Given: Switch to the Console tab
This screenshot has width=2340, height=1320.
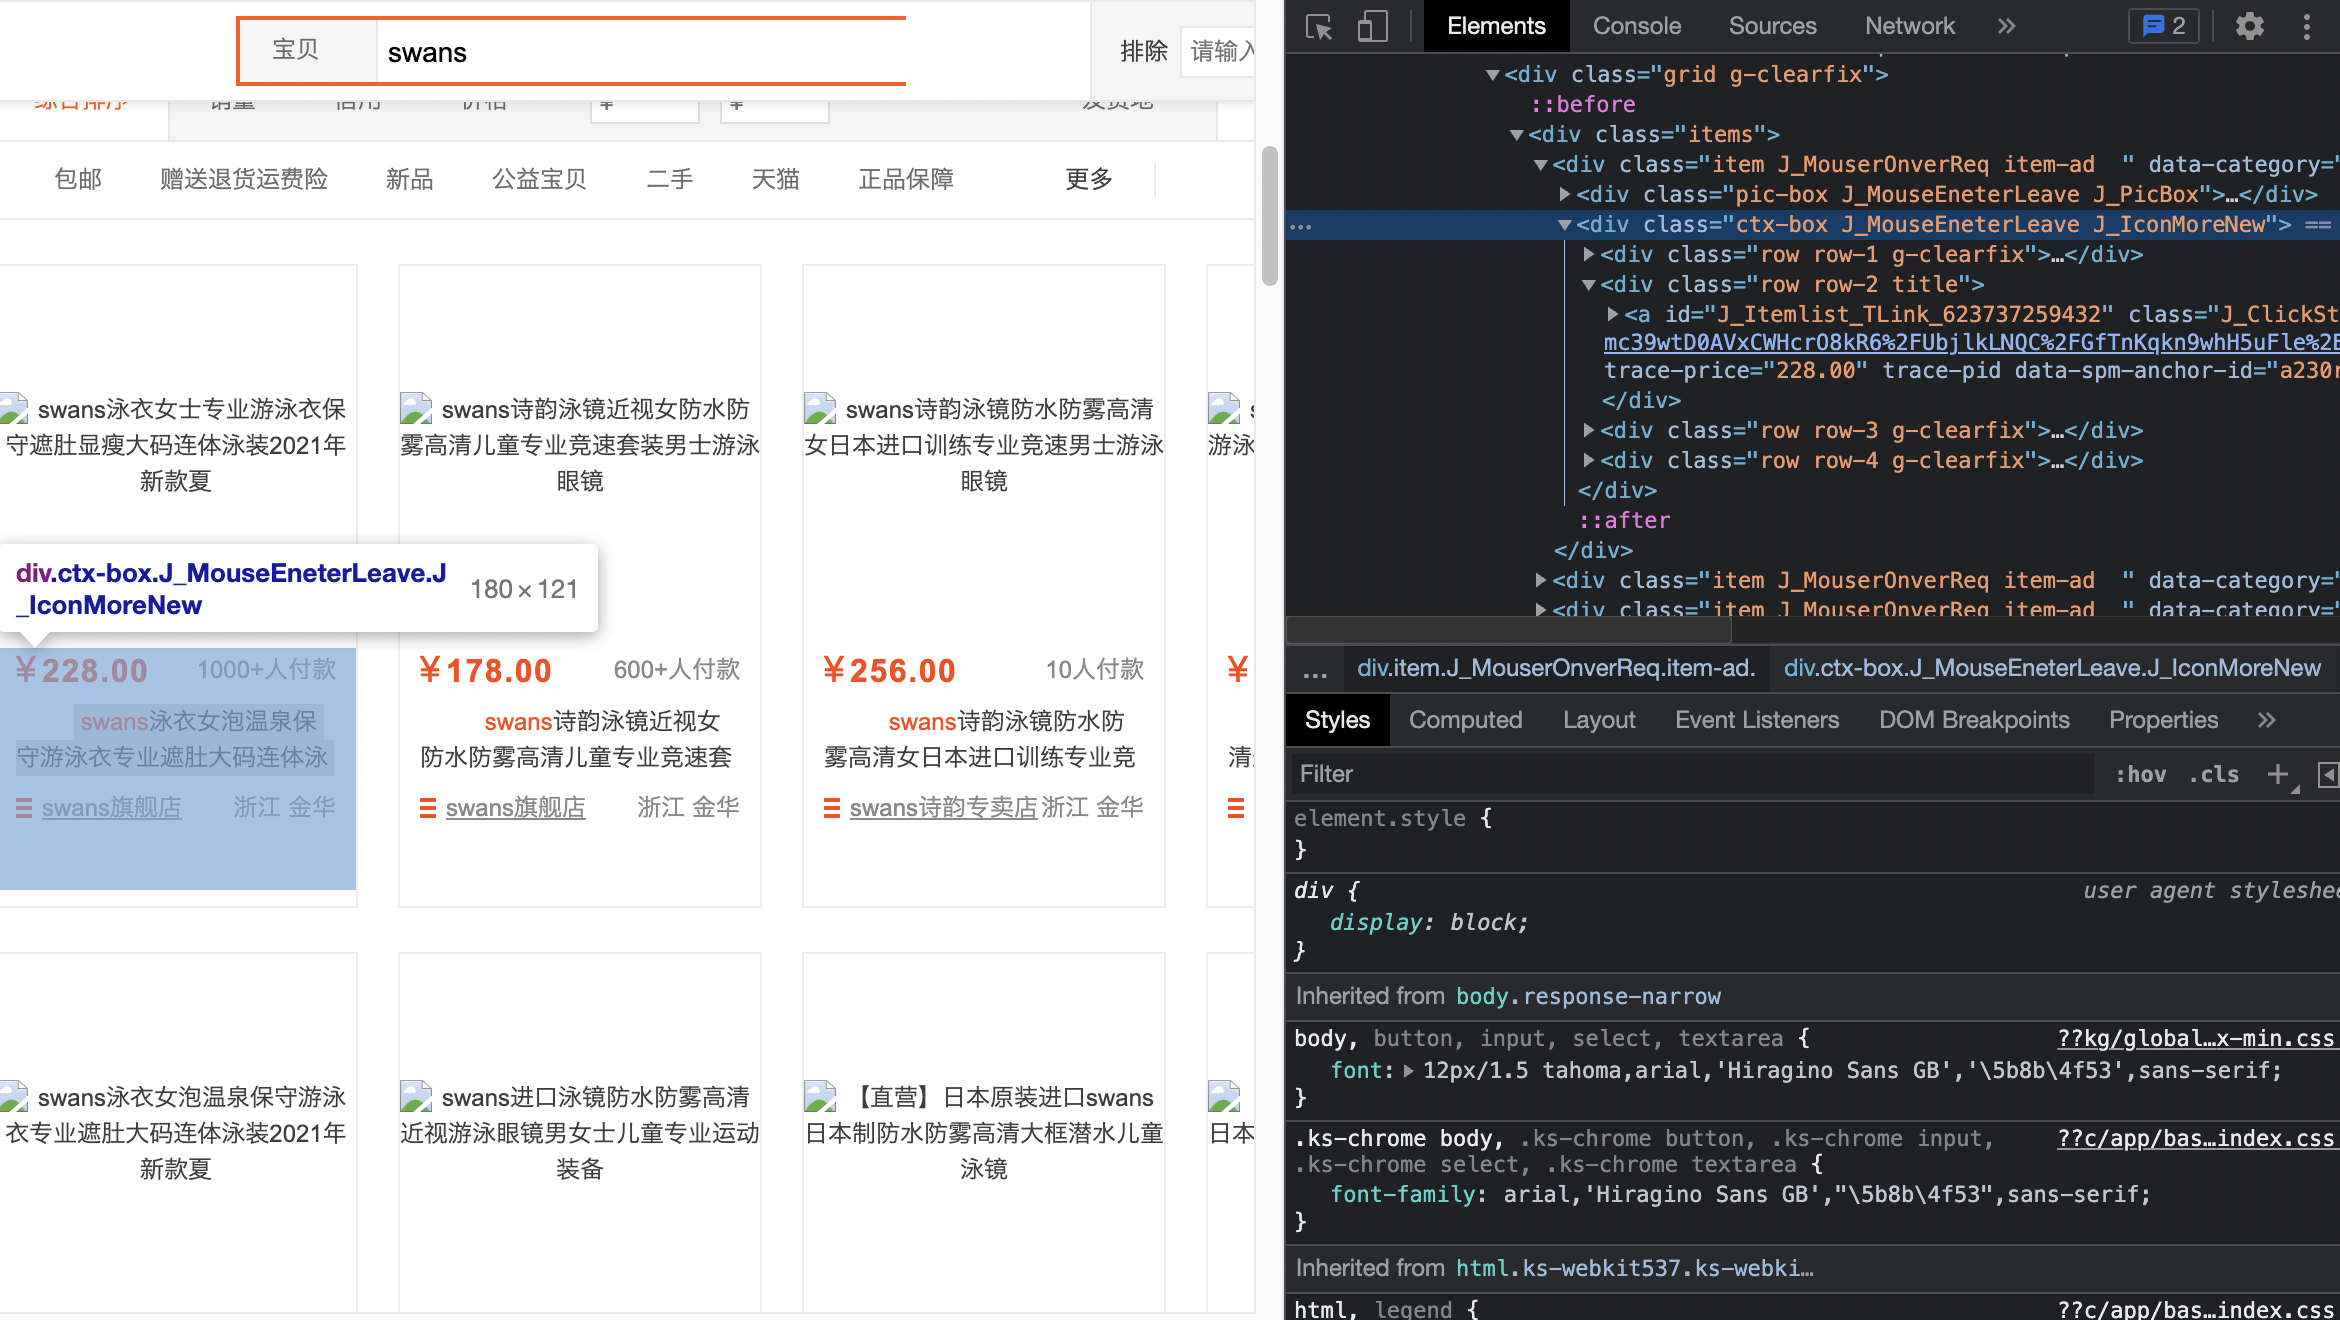Looking at the screenshot, I should [x=1637, y=26].
